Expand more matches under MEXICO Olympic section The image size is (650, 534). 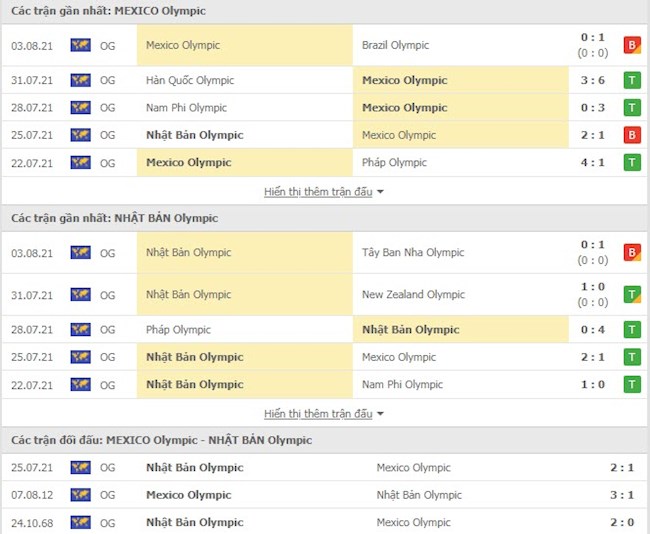324,191
